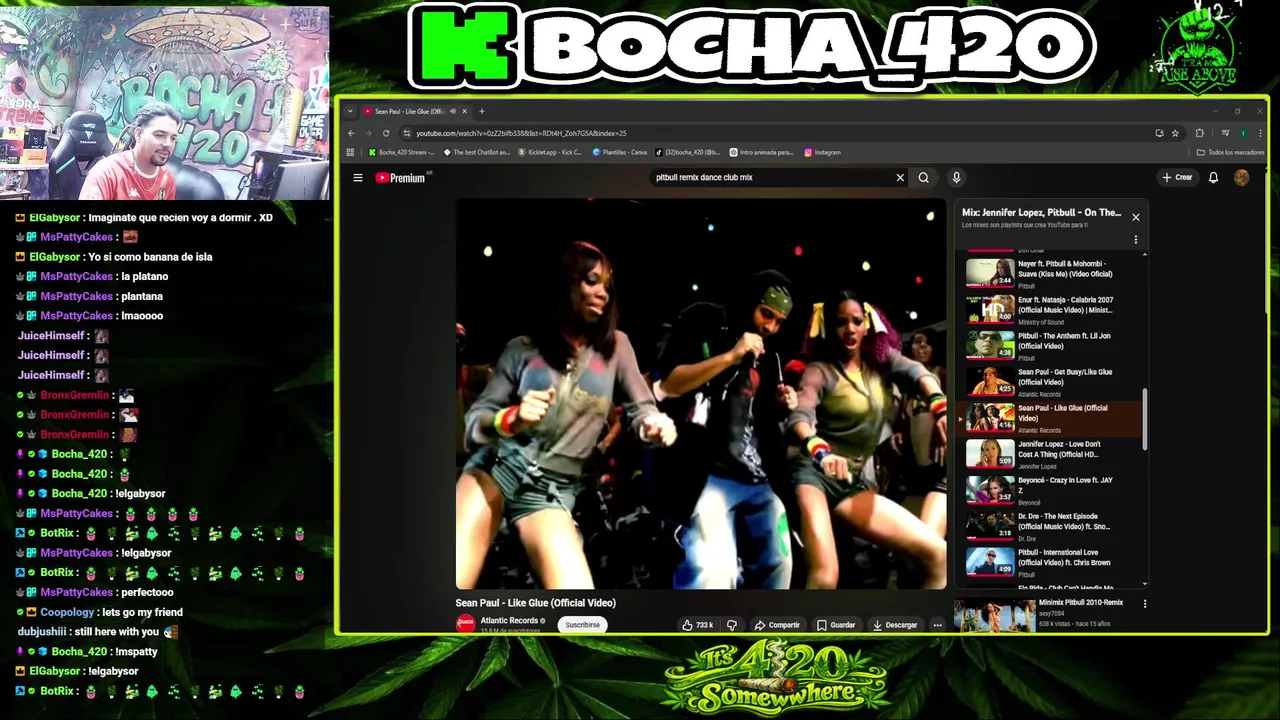Open the Chrome three-dot menu

click(x=1258, y=133)
